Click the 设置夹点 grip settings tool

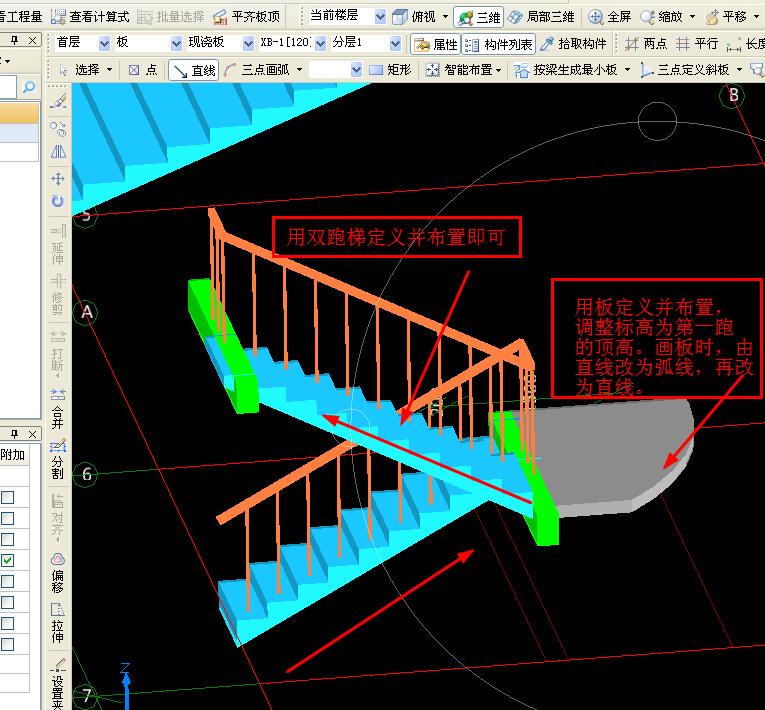tap(58, 683)
